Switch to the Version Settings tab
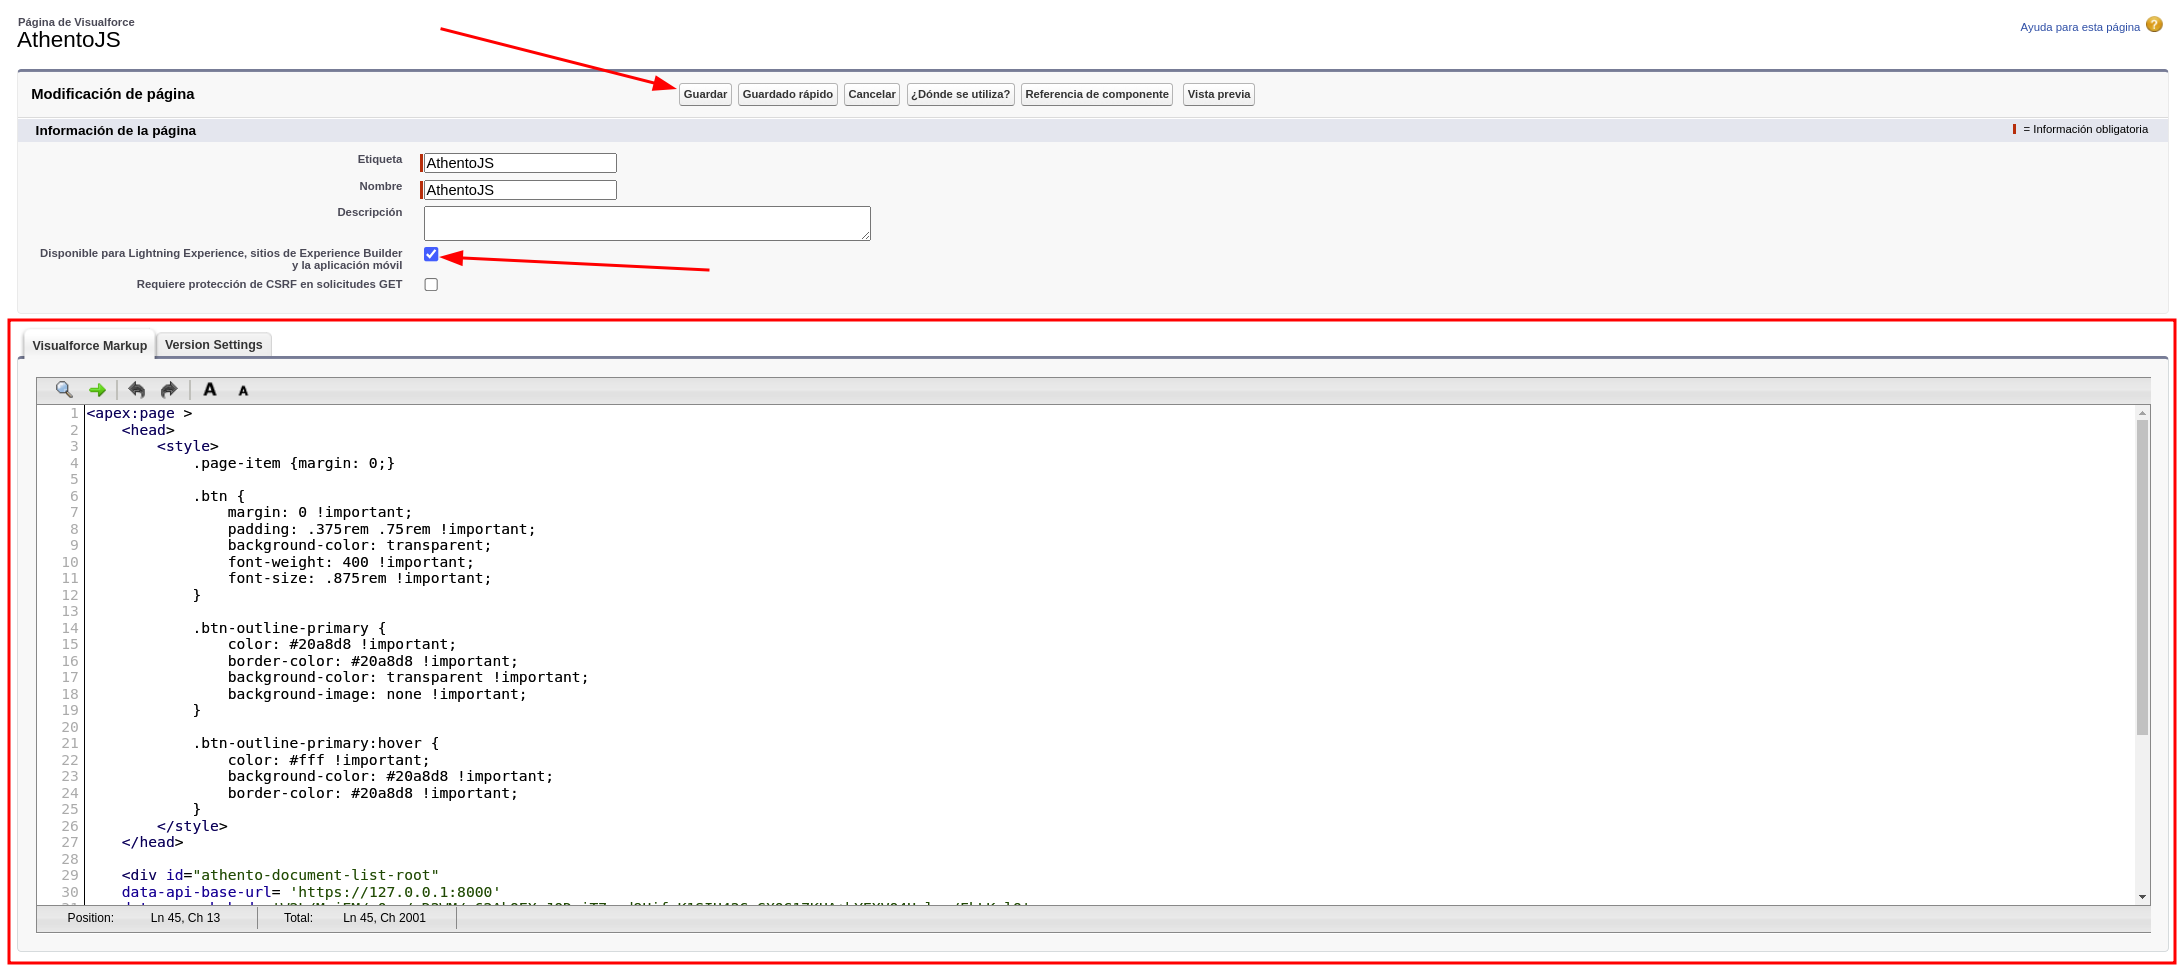2182x980 pixels. point(213,345)
